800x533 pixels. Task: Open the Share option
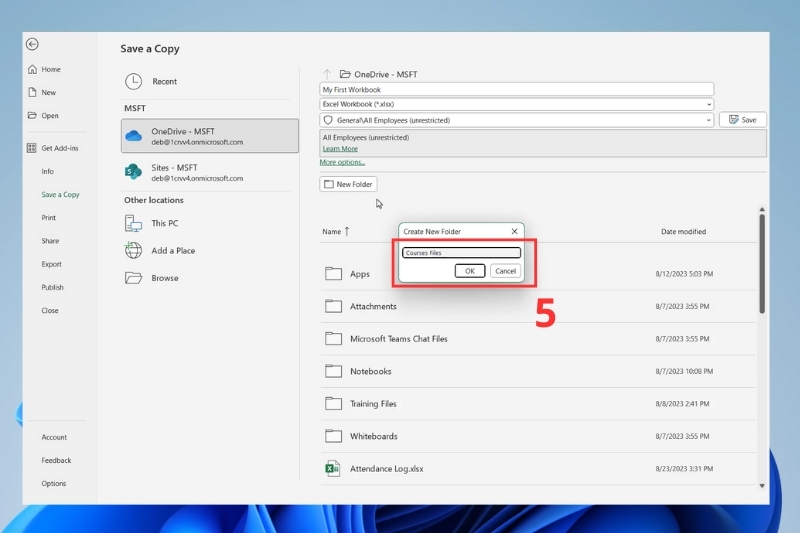click(50, 241)
